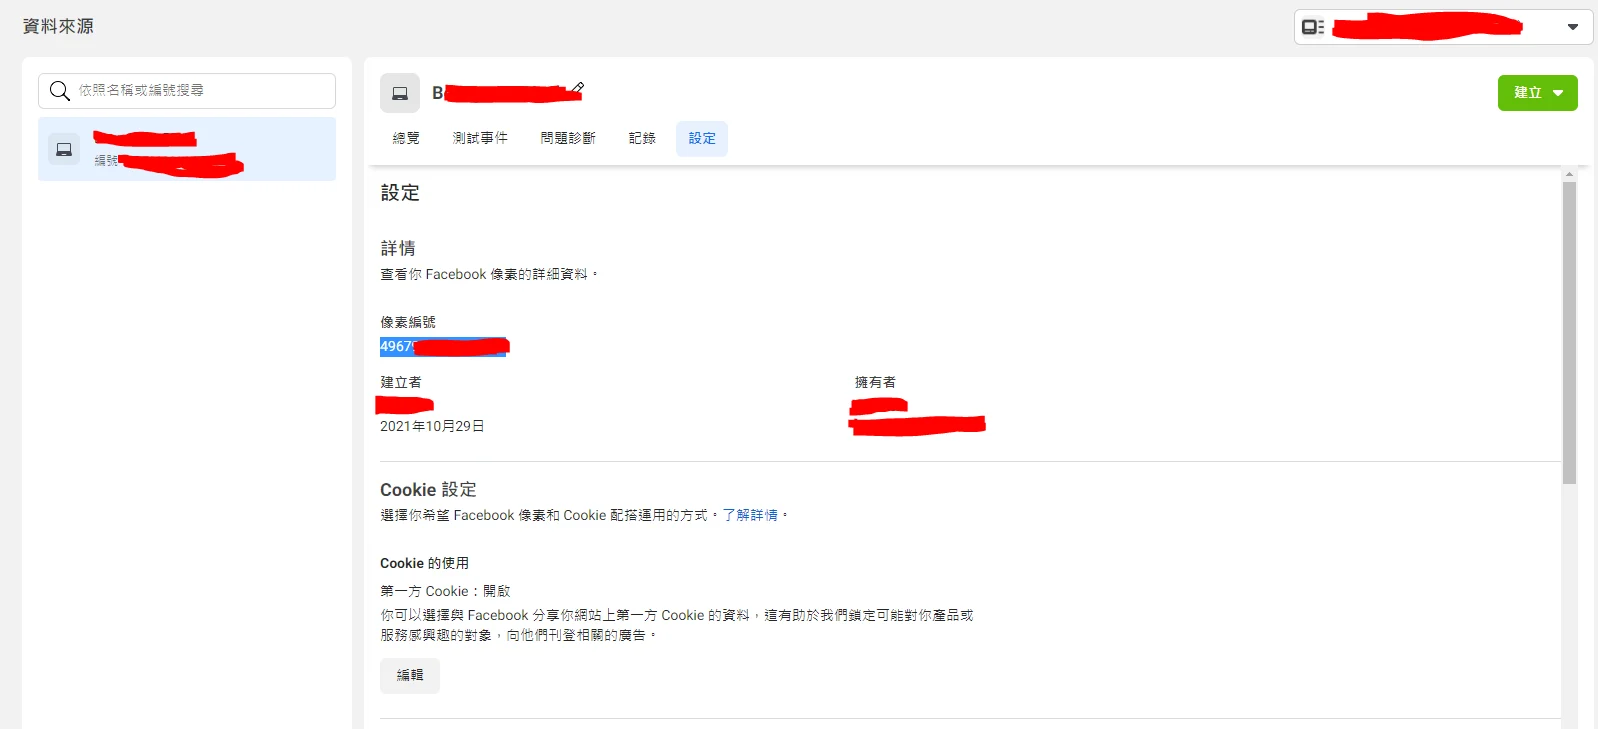Switch to the 測試事件 tab
The image size is (1598, 729).
tap(480, 138)
